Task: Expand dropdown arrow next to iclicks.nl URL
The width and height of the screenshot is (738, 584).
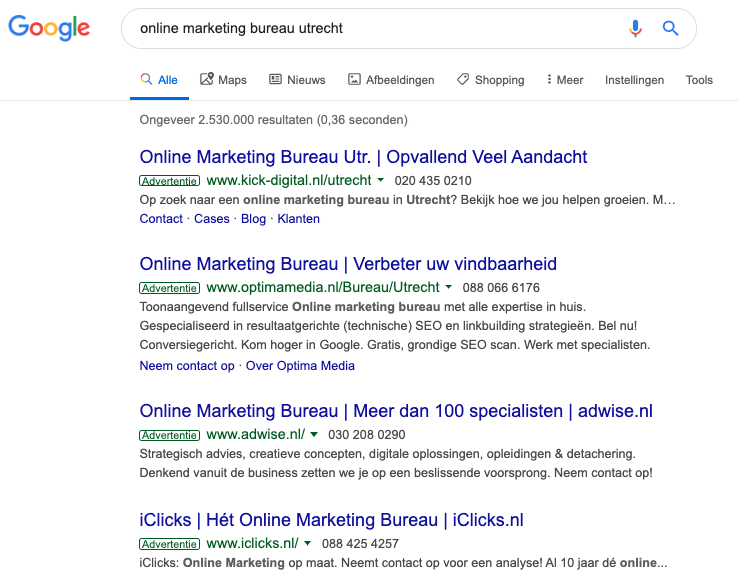Action: point(307,543)
